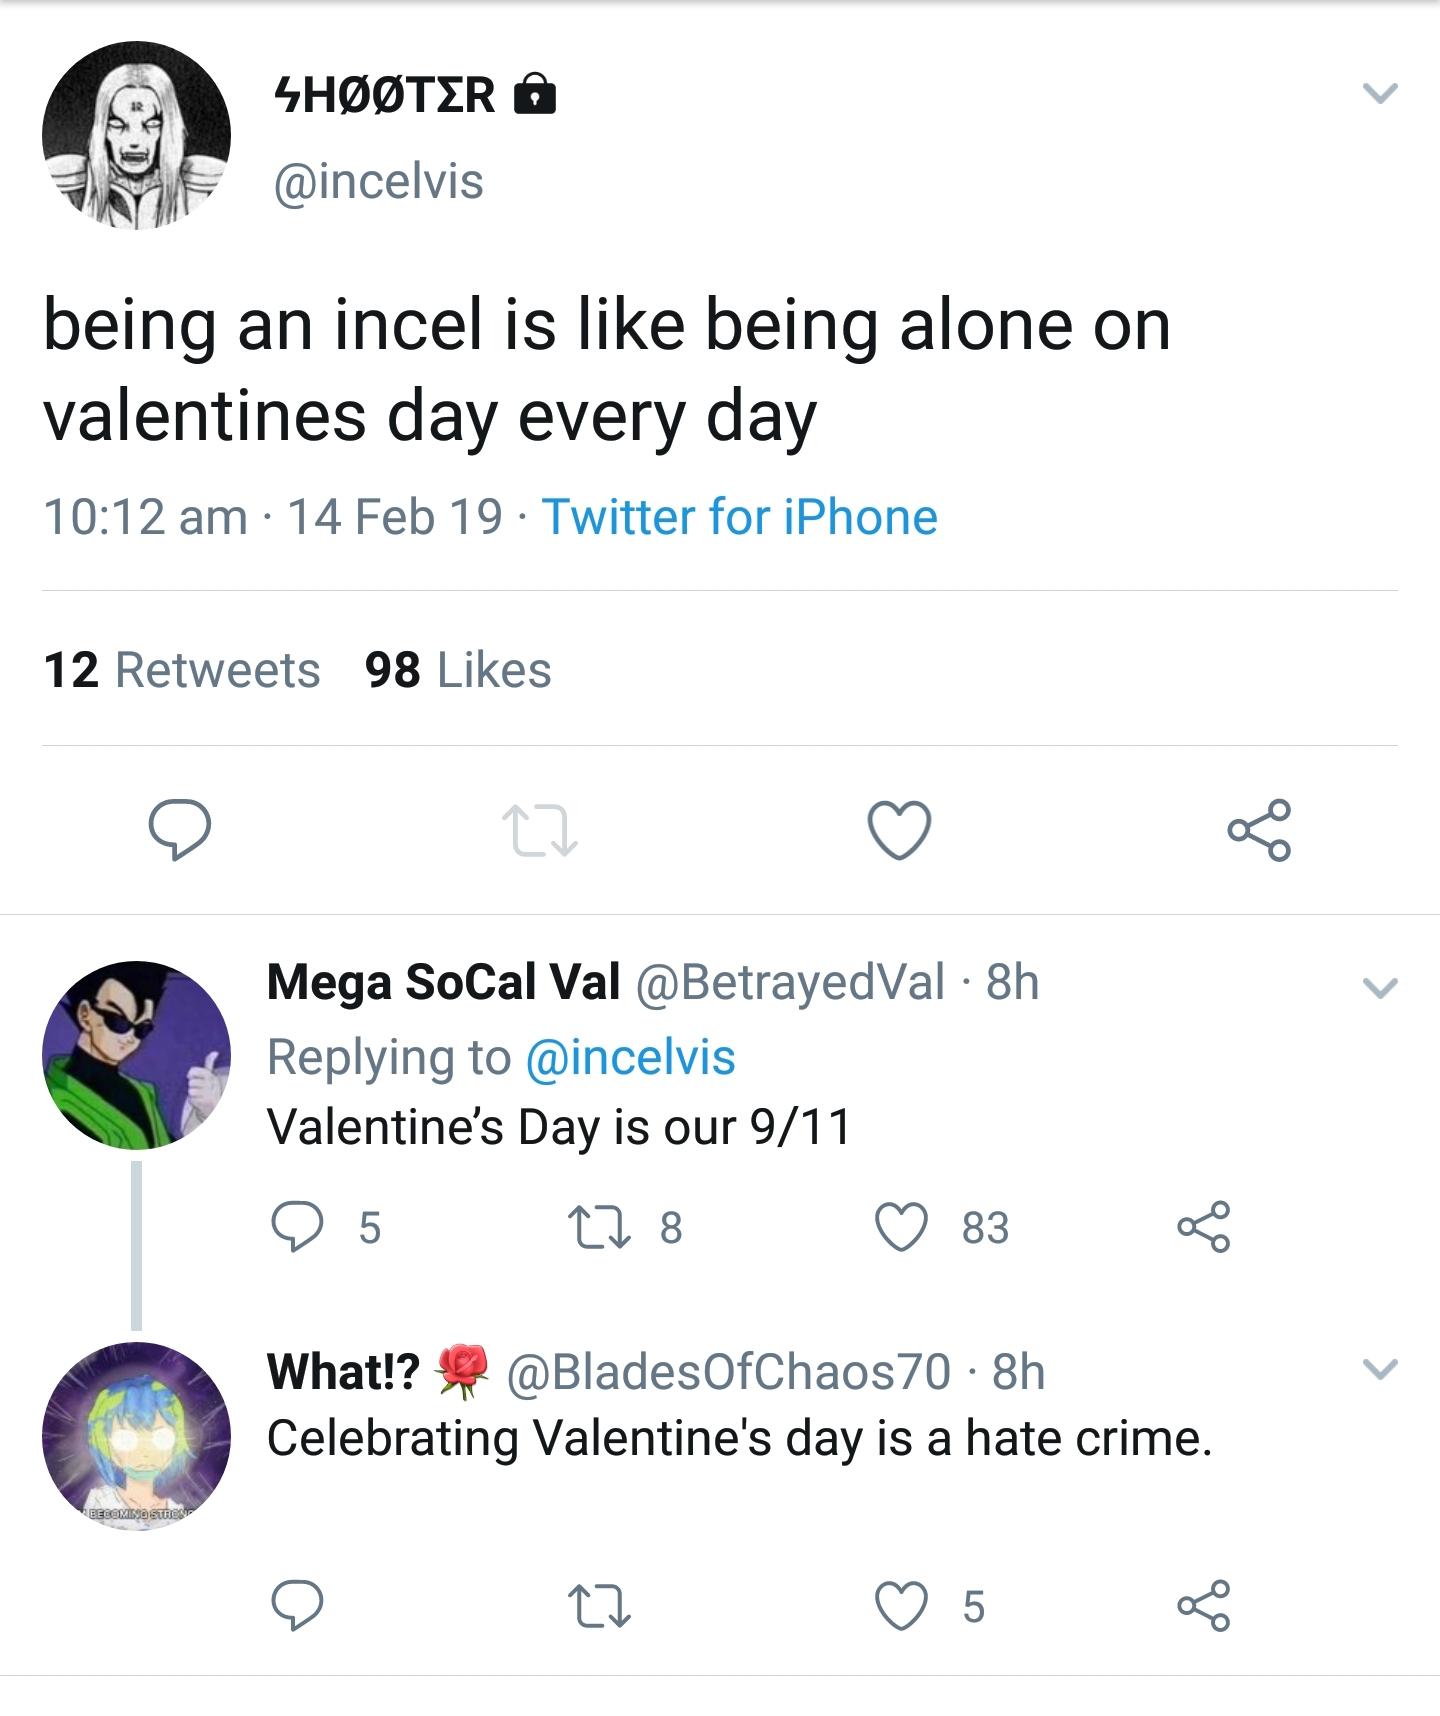Screen dimensions: 1440x1716
Task: Retweet the 'Valentine's Day is our 9/11' reply
Action: tap(599, 1227)
